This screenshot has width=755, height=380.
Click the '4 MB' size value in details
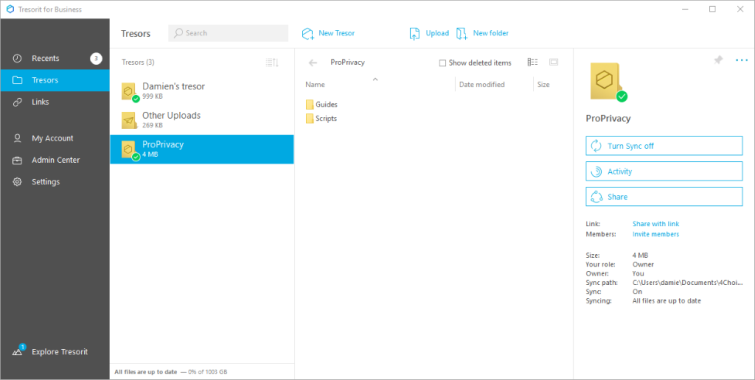pyautogui.click(x=640, y=255)
